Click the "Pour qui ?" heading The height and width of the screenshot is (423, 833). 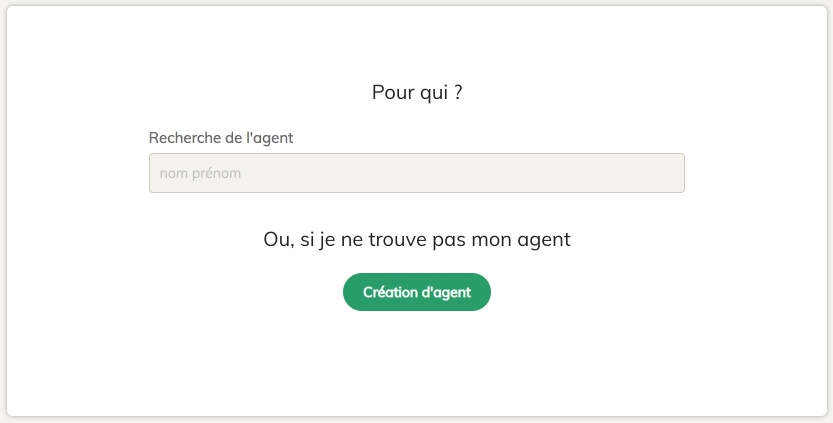point(416,93)
